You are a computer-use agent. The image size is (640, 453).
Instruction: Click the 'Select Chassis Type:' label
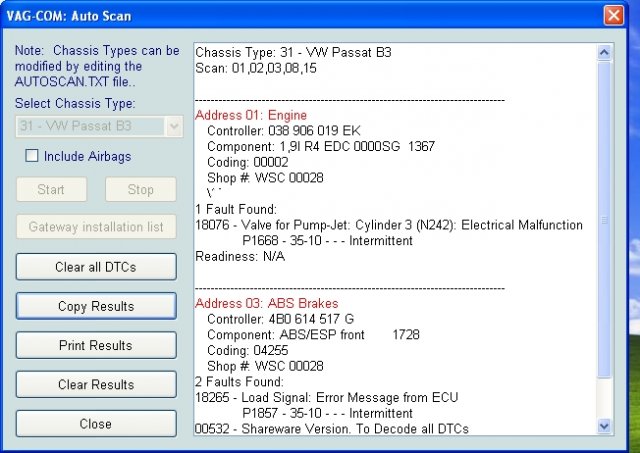[75, 103]
